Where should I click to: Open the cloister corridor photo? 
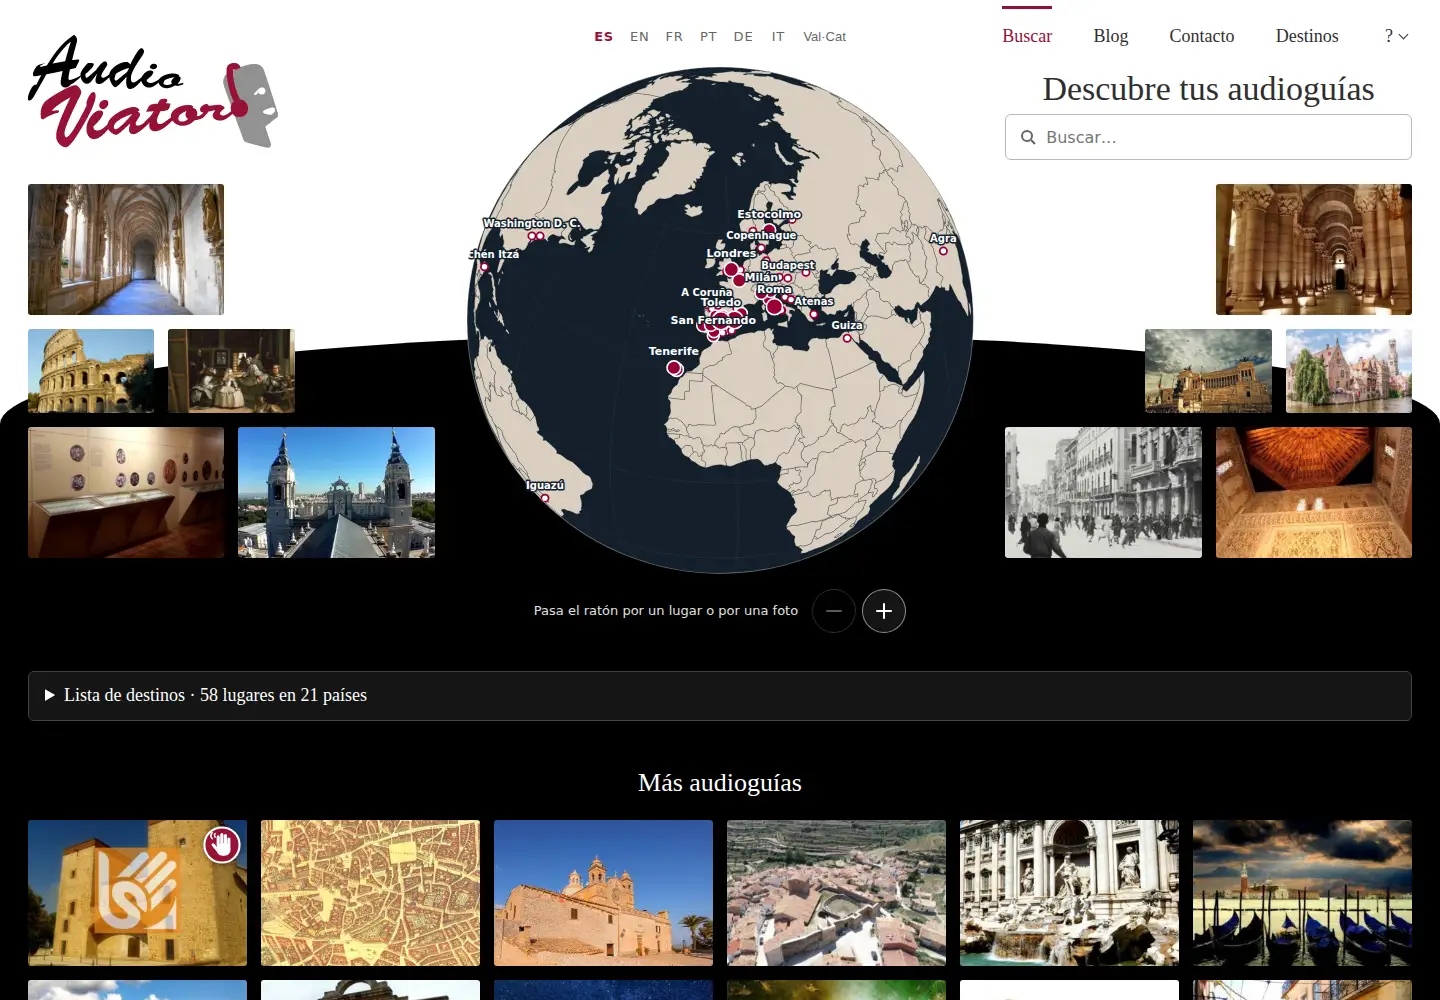(126, 250)
